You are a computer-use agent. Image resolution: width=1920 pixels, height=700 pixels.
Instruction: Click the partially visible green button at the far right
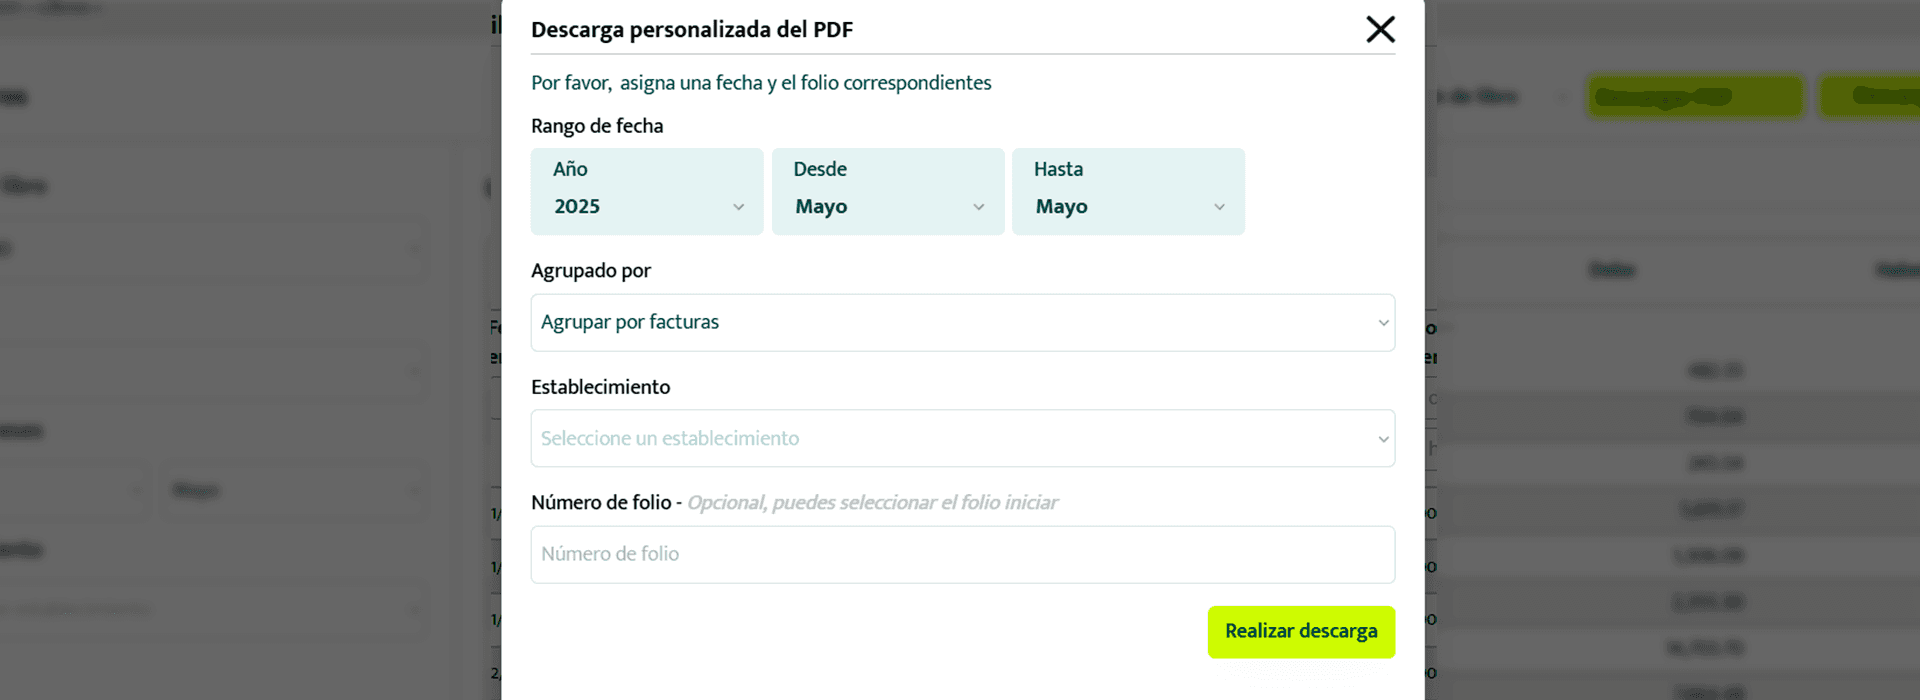[1869, 97]
